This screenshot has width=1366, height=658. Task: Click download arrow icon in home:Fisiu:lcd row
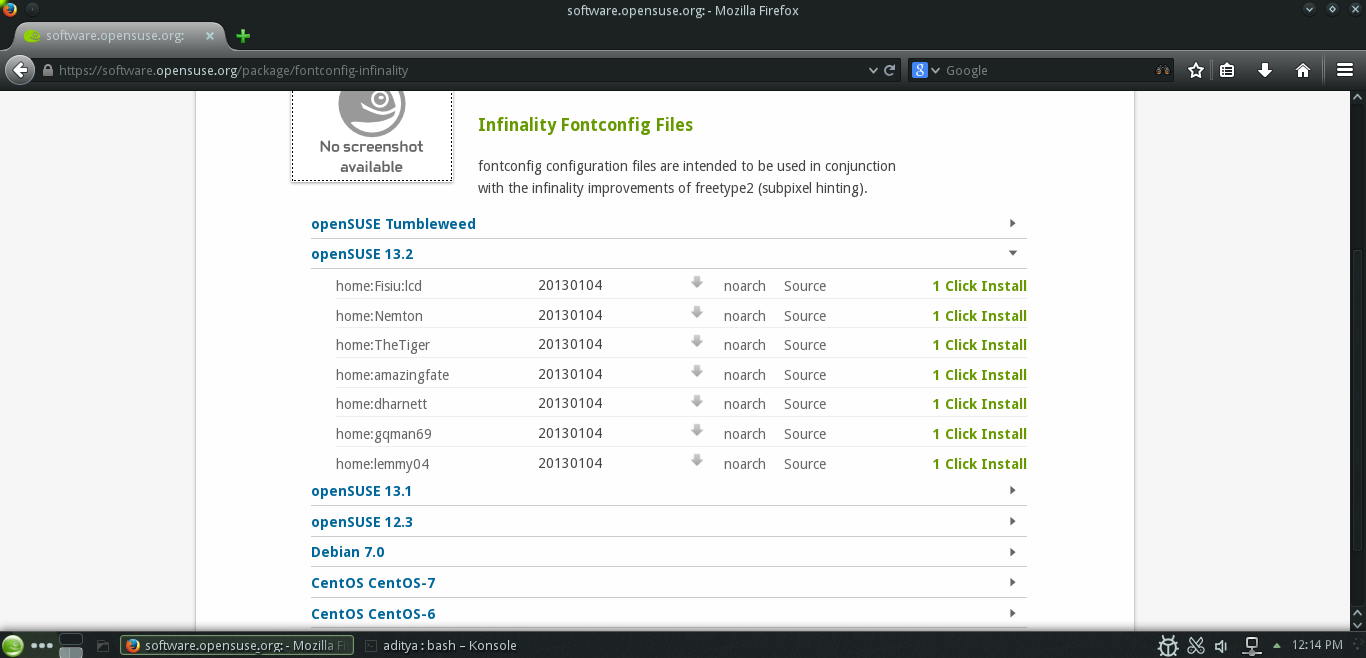(697, 283)
